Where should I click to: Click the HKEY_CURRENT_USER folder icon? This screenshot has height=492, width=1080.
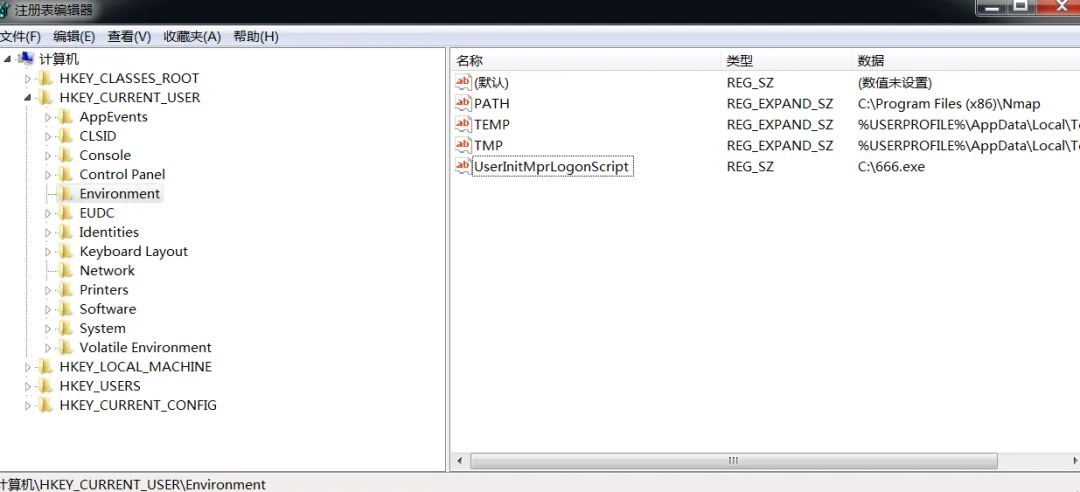(x=45, y=97)
